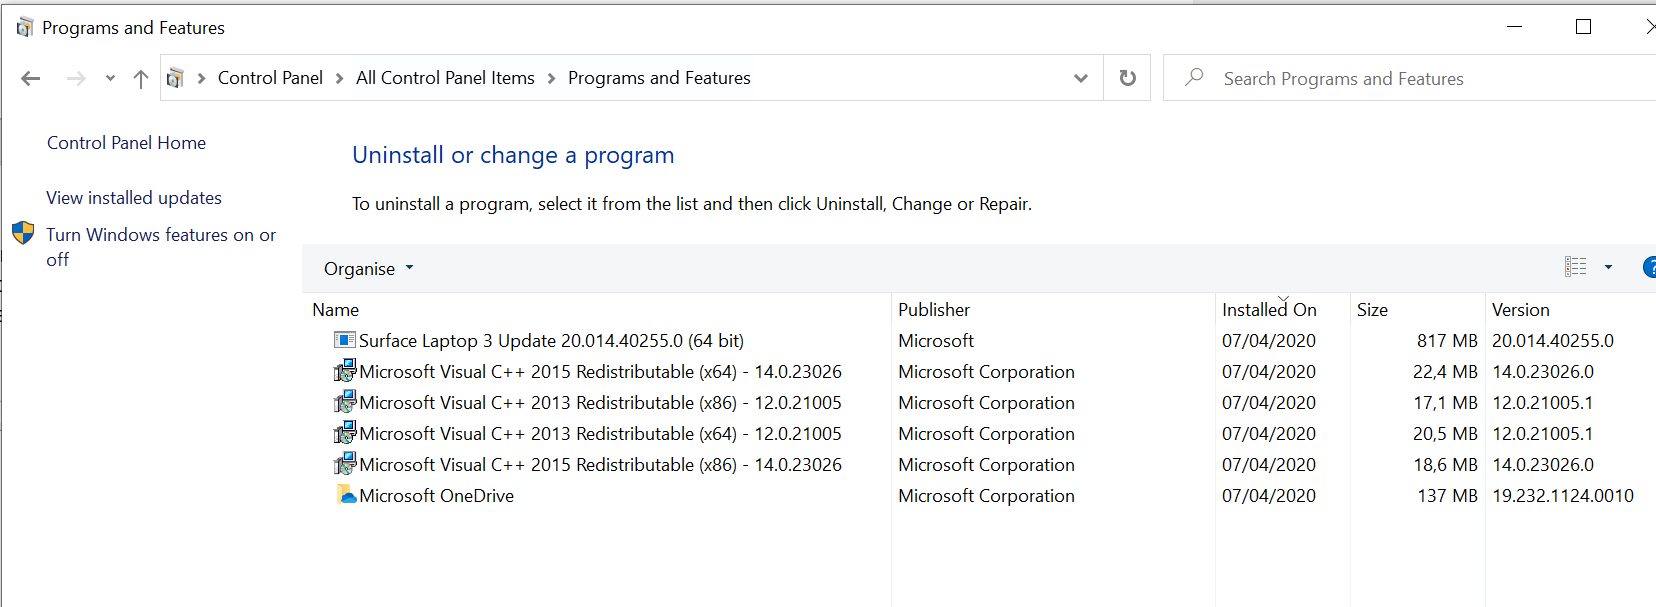
Task: Click the Microsoft OneDrive cloud icon
Action: 346,495
